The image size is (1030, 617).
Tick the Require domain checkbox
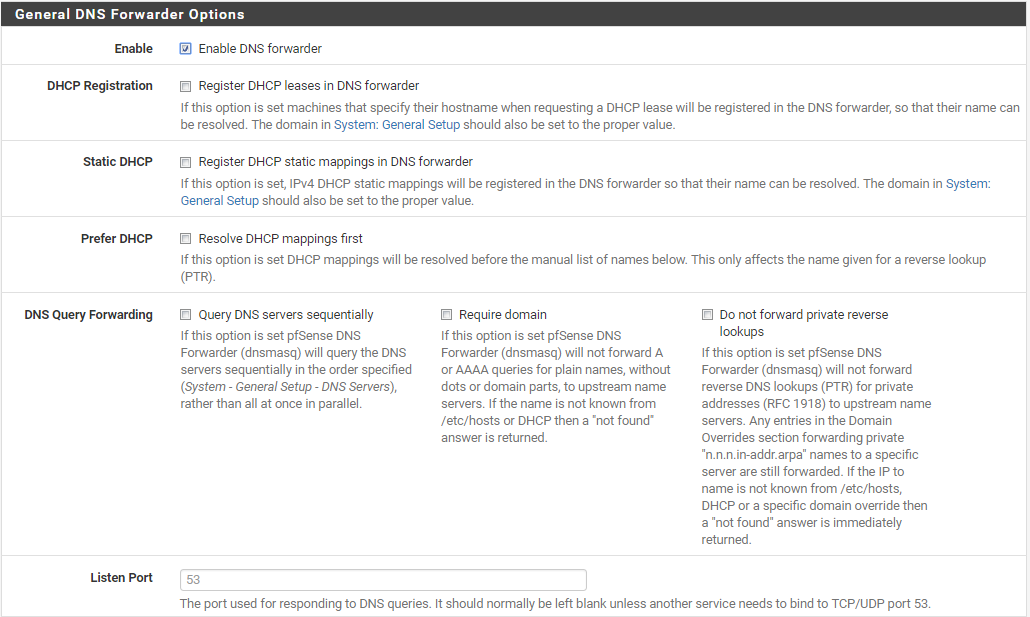(447, 315)
